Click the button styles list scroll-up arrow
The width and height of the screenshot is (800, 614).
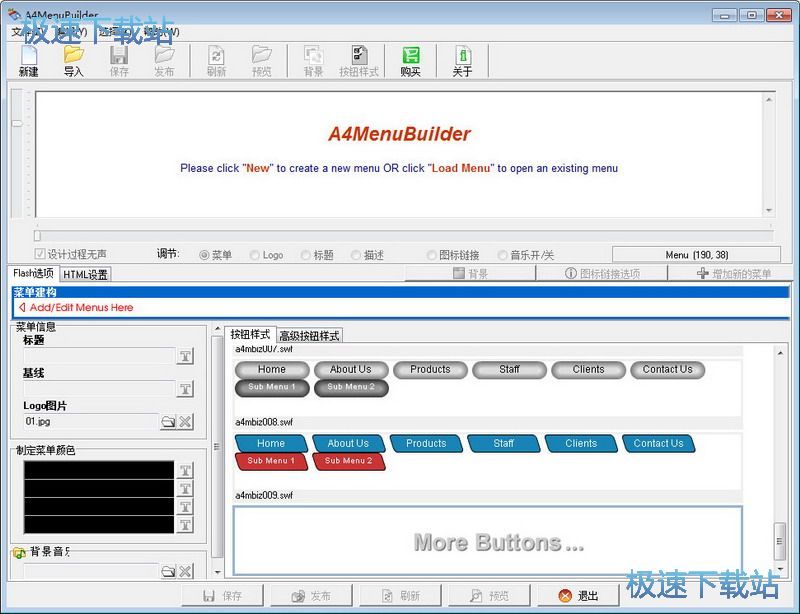[780, 353]
